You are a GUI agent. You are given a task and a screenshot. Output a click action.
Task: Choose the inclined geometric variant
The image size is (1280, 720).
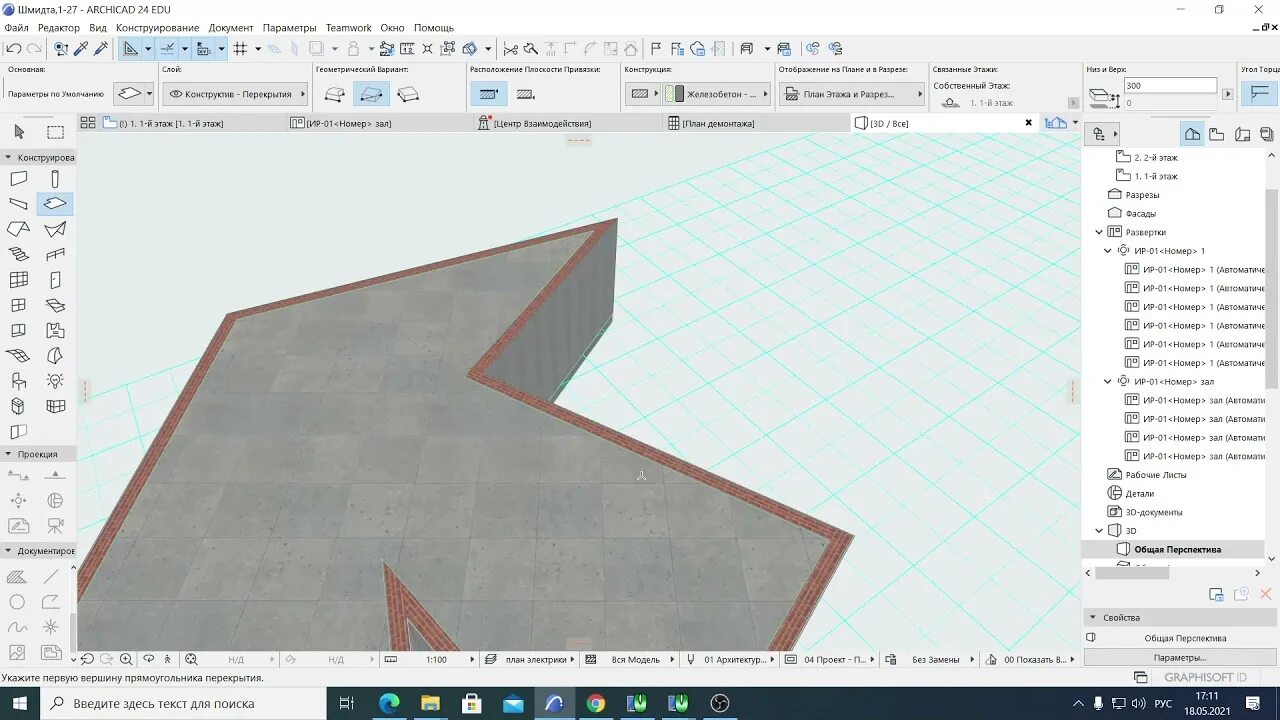coord(371,94)
